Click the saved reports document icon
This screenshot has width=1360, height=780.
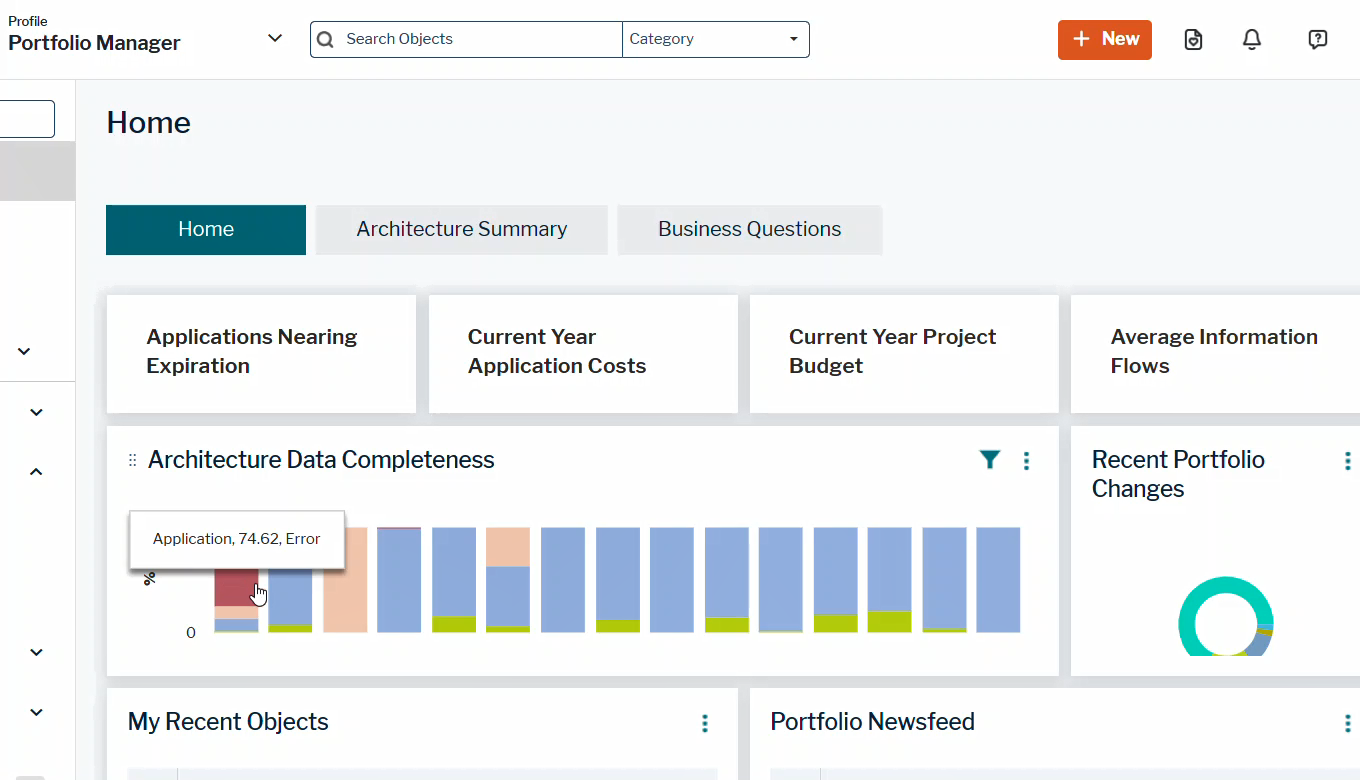coord(1192,39)
